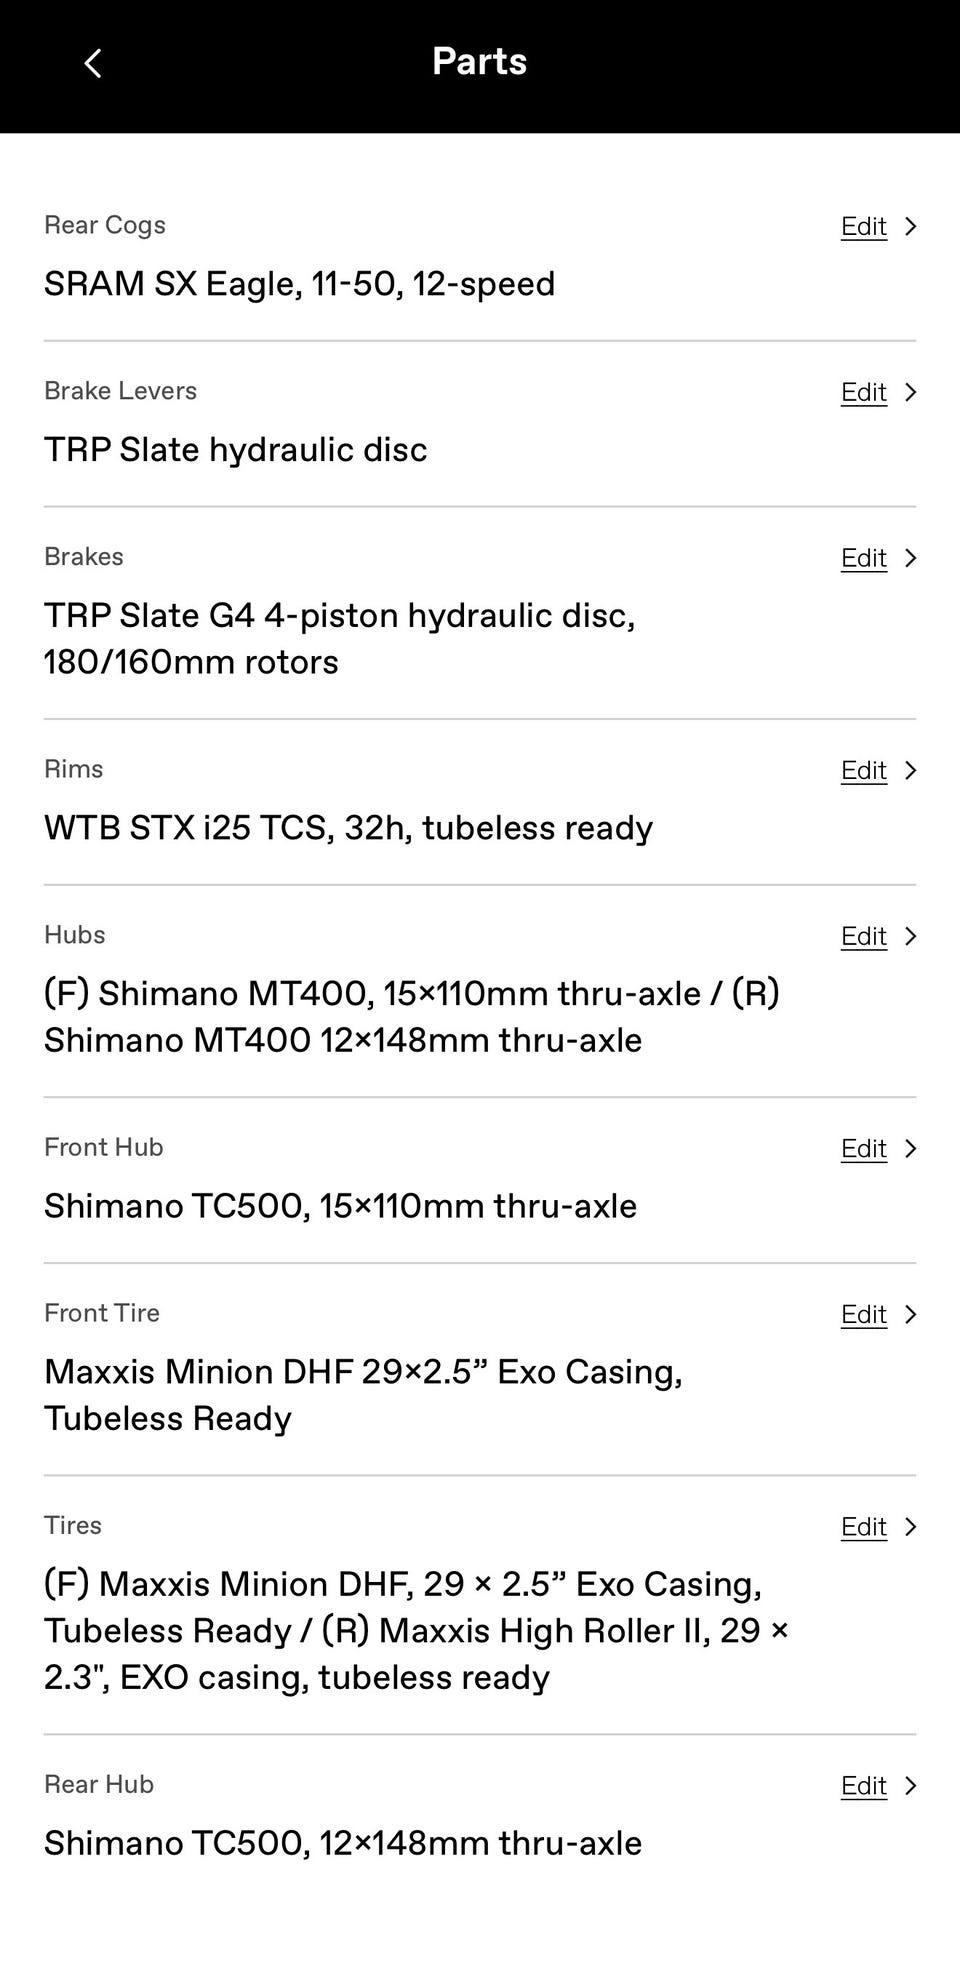Click Edit link for Brake Levers
960x1966 pixels.
863,393
